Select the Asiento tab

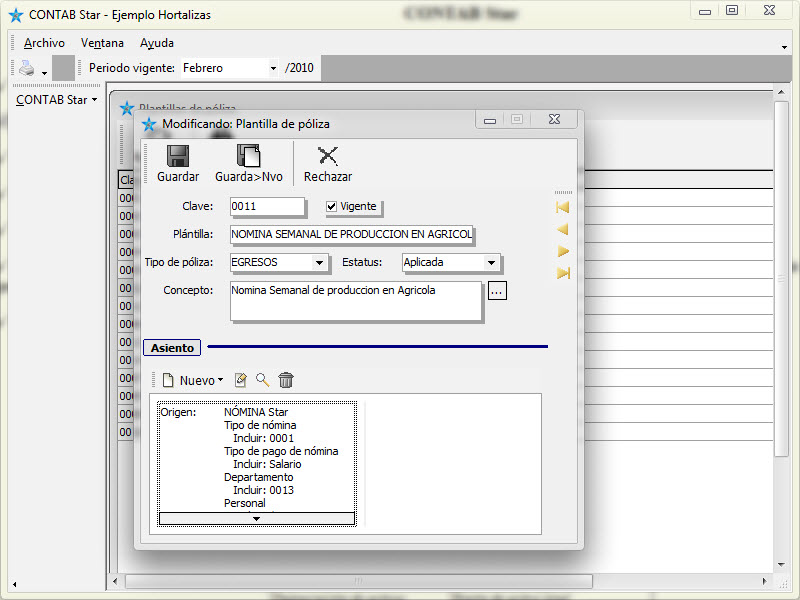pos(172,348)
